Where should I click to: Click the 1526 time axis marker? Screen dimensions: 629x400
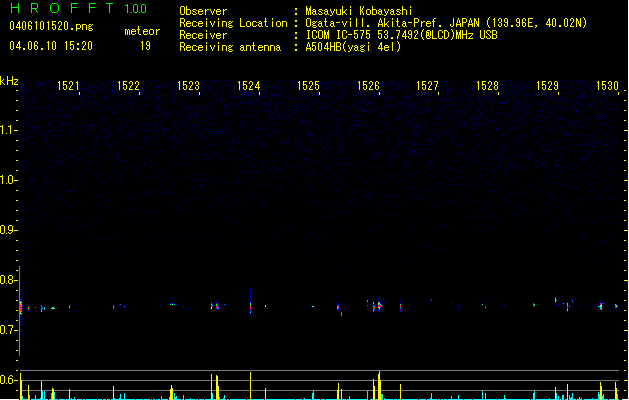[368, 86]
